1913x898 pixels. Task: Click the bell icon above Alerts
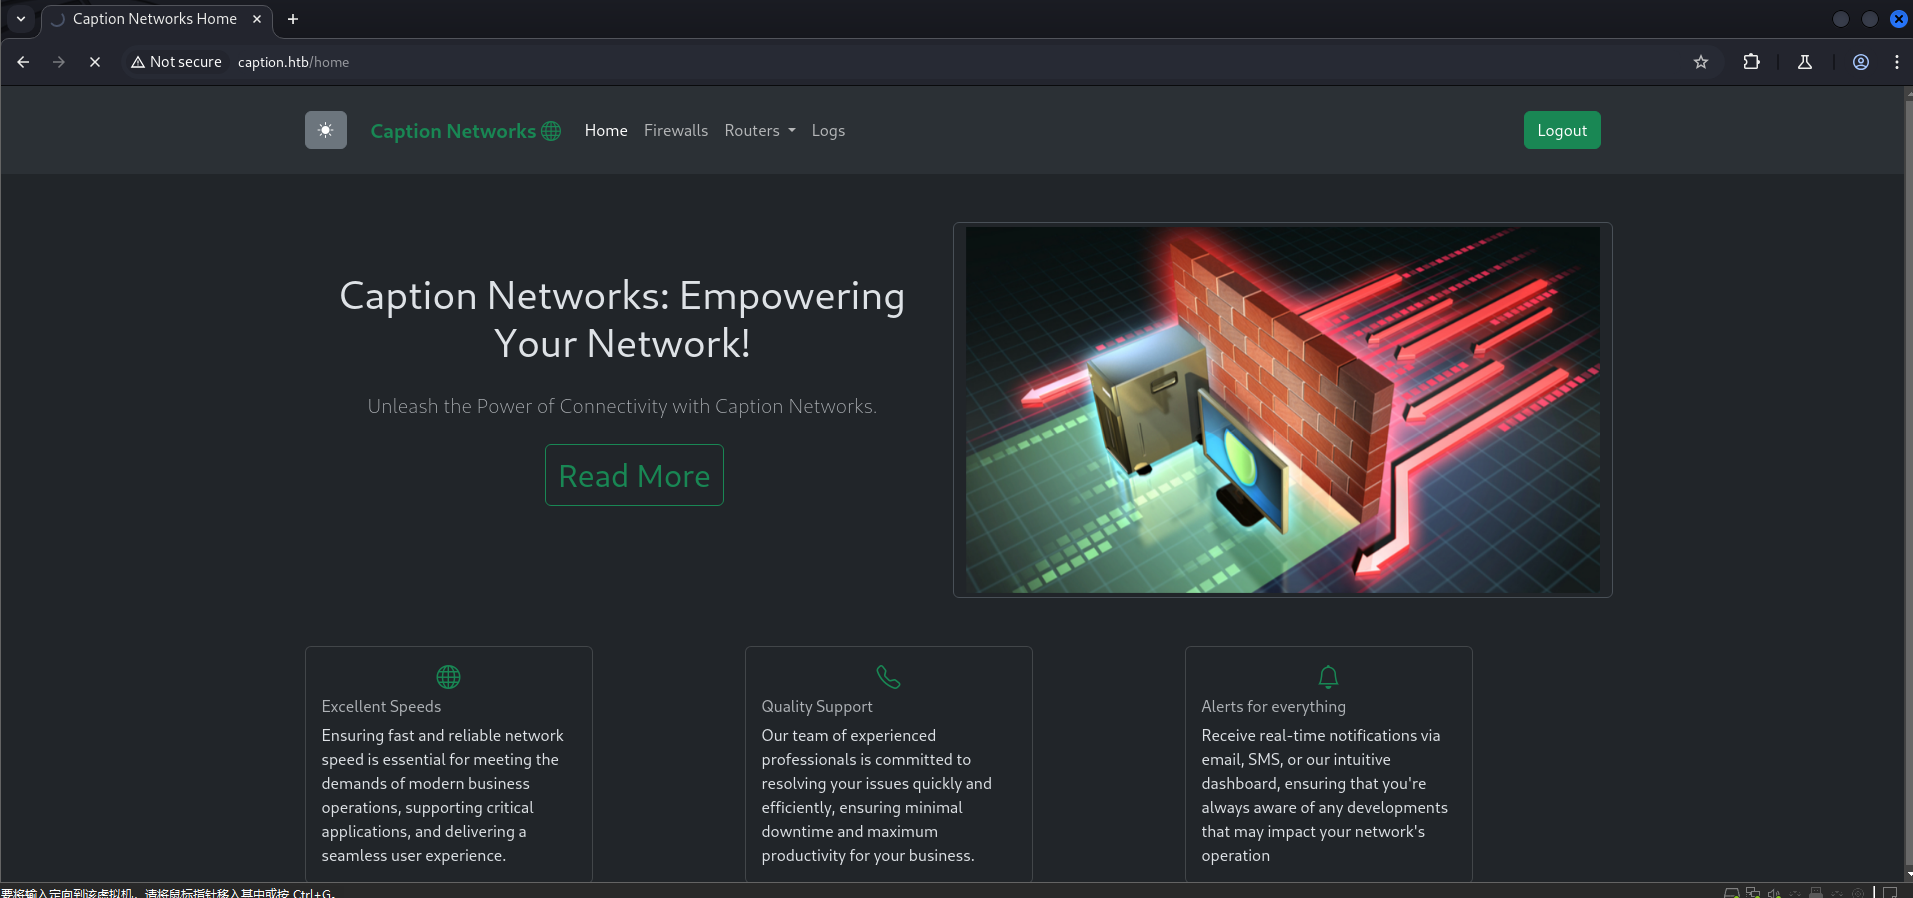(x=1328, y=677)
